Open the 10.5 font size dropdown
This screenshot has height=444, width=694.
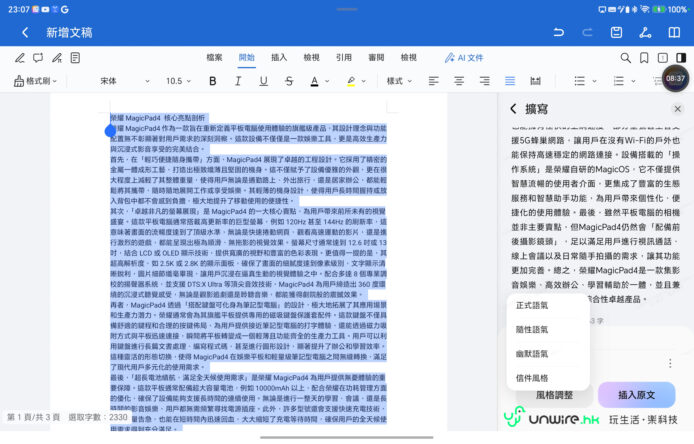click(178, 81)
